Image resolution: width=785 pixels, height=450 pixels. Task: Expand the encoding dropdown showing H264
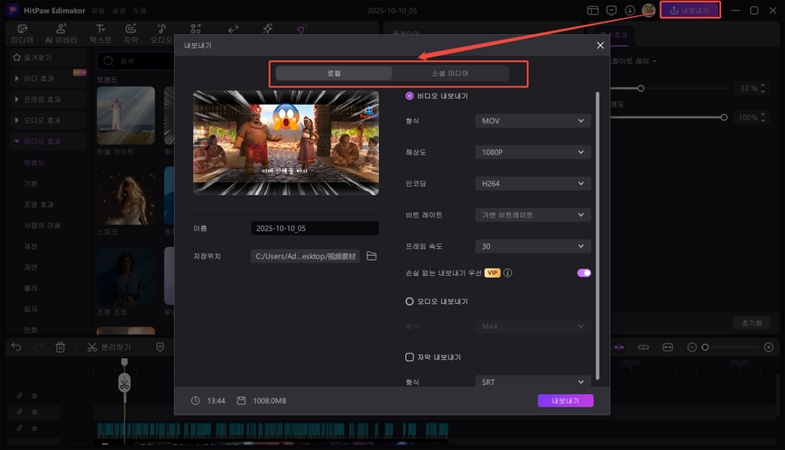pos(532,184)
